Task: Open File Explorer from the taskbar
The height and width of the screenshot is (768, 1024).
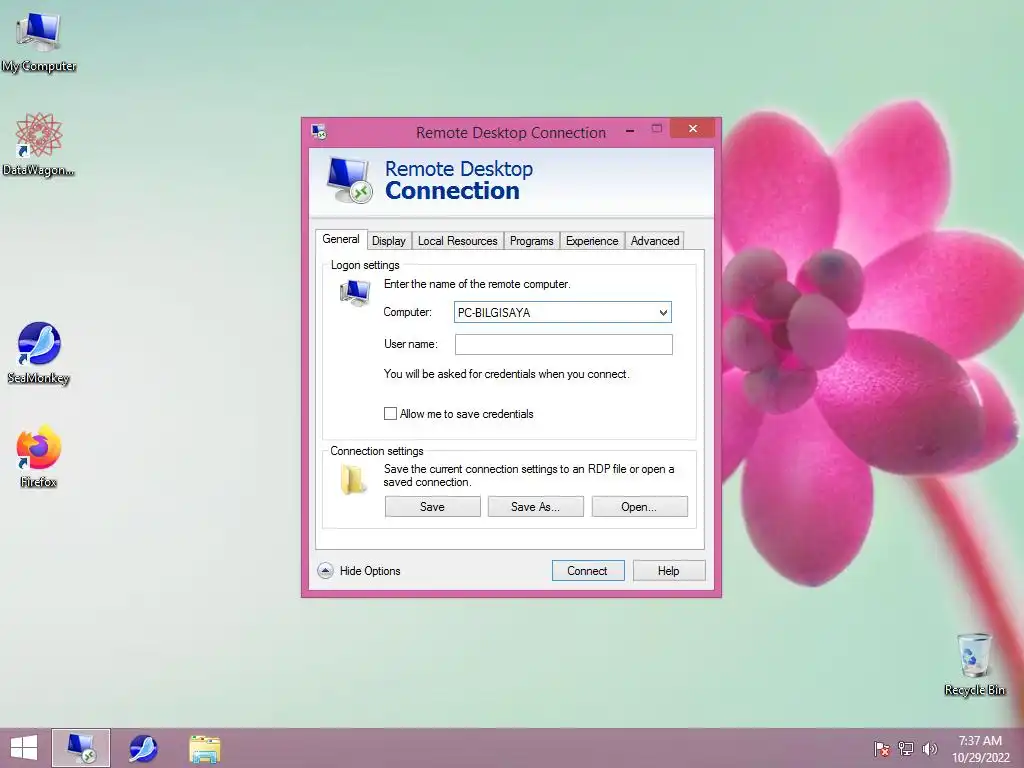Action: click(x=205, y=749)
